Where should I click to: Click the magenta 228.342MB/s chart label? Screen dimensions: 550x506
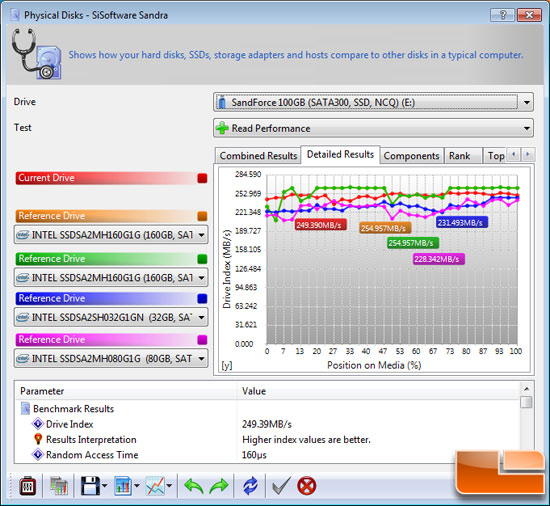point(438,259)
